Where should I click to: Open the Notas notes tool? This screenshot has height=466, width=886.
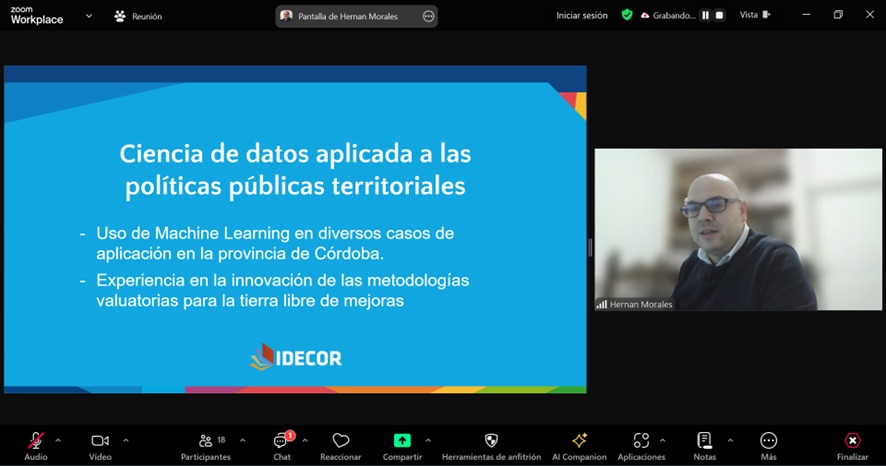point(705,445)
